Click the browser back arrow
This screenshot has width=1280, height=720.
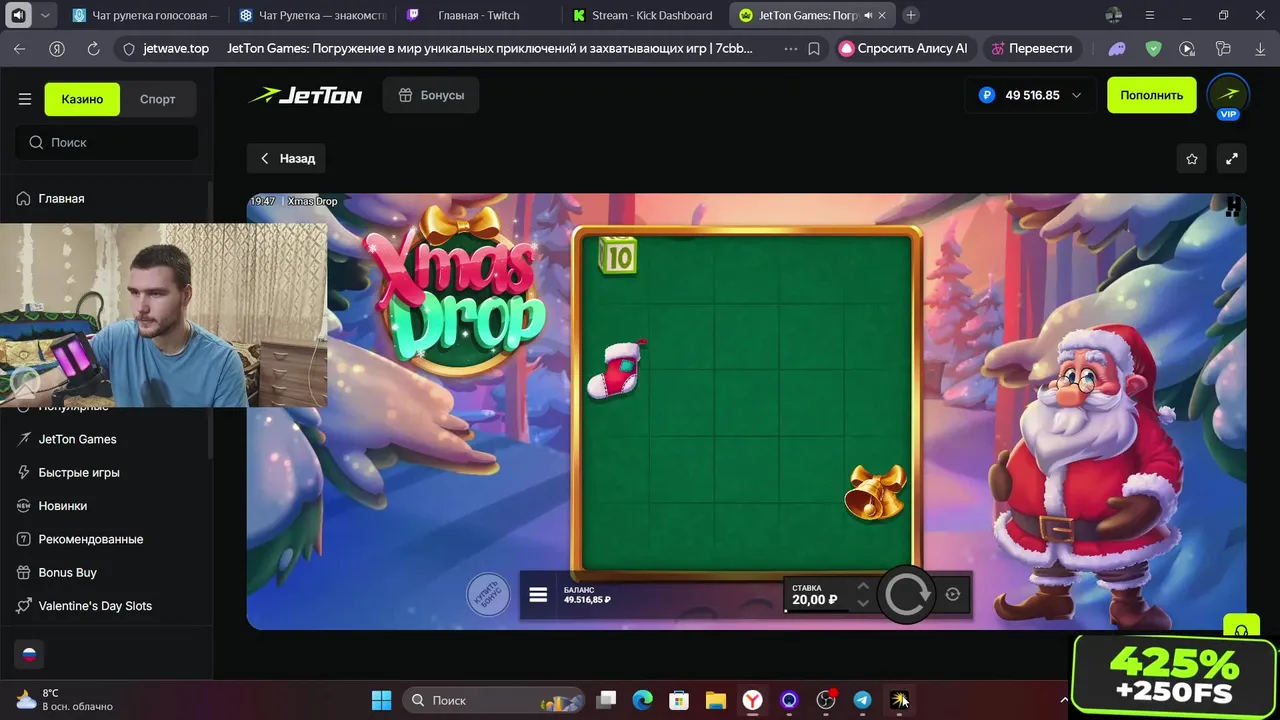coord(20,48)
